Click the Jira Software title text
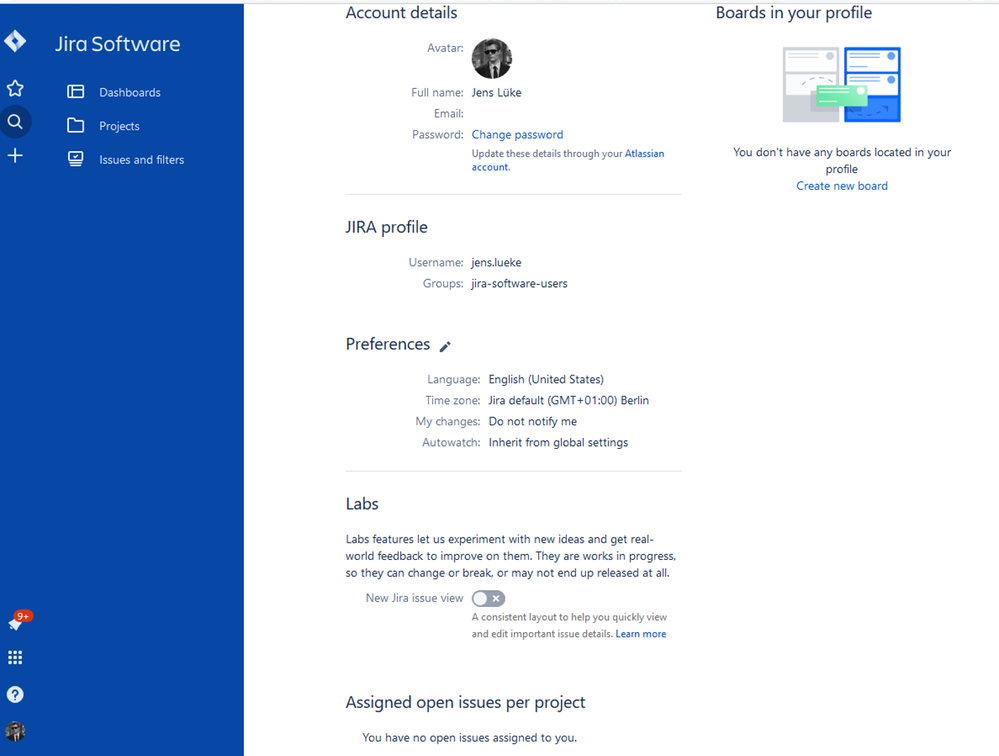 pyautogui.click(x=117, y=44)
